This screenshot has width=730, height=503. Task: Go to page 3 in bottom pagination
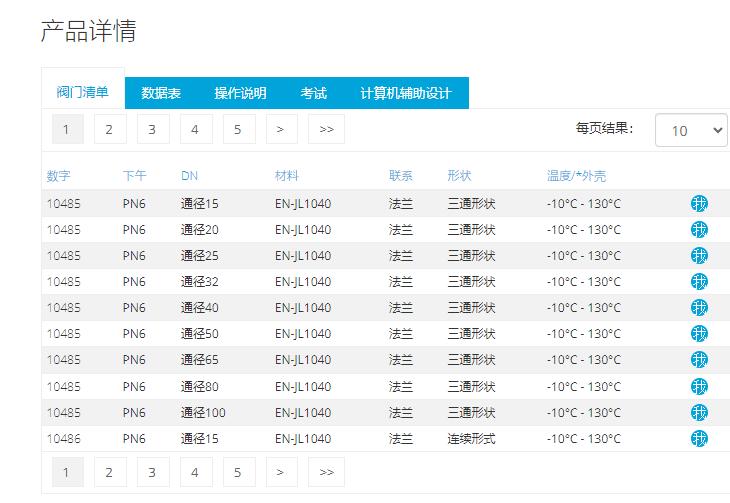152,472
